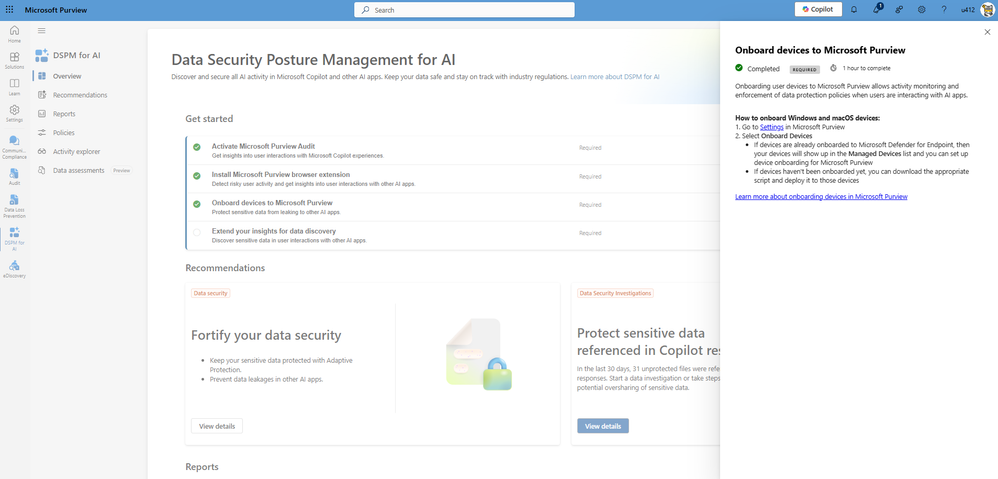998x479 pixels.
Task: Open the notifications bell icon
Action: point(854,10)
